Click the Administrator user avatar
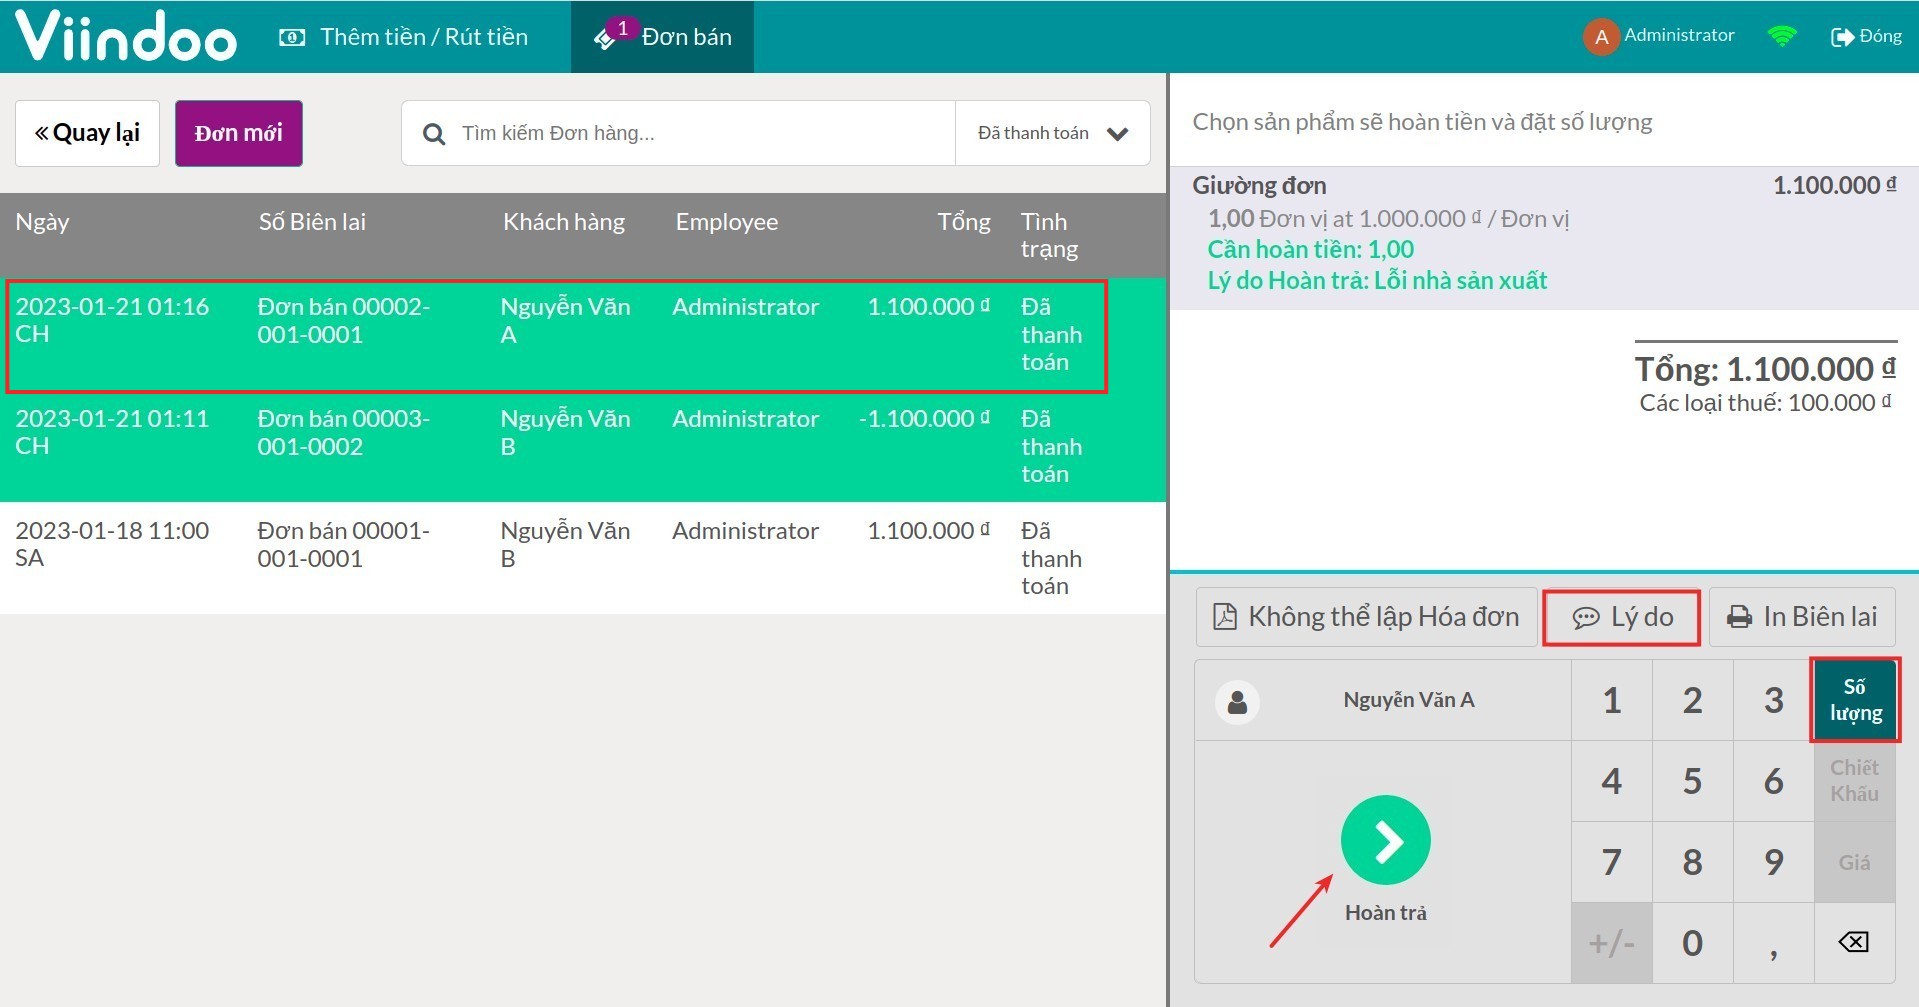Image resolution: width=1919 pixels, height=1007 pixels. pos(1600,37)
